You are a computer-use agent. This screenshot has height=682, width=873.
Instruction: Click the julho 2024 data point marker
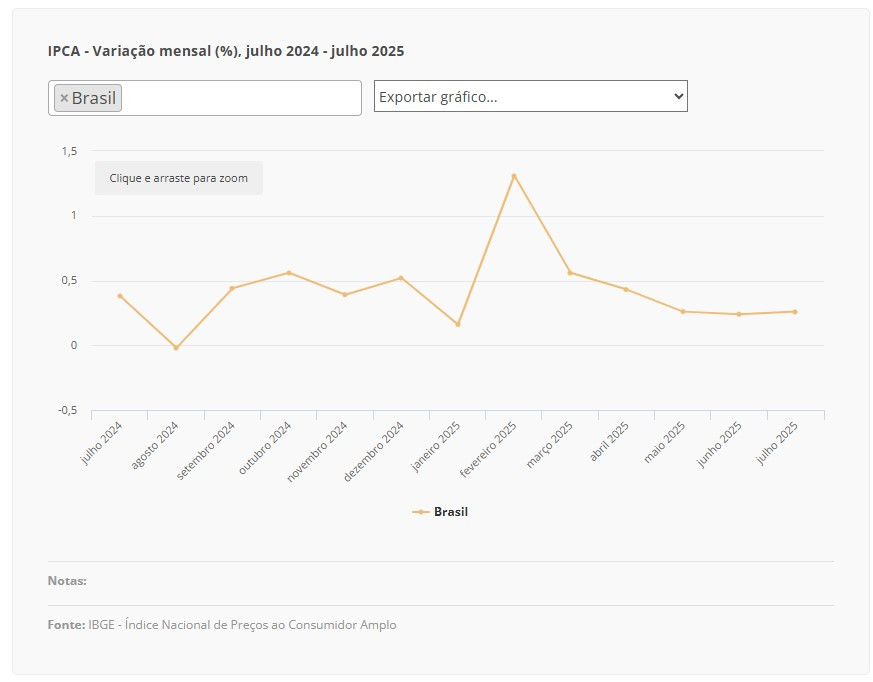[x=120, y=296]
